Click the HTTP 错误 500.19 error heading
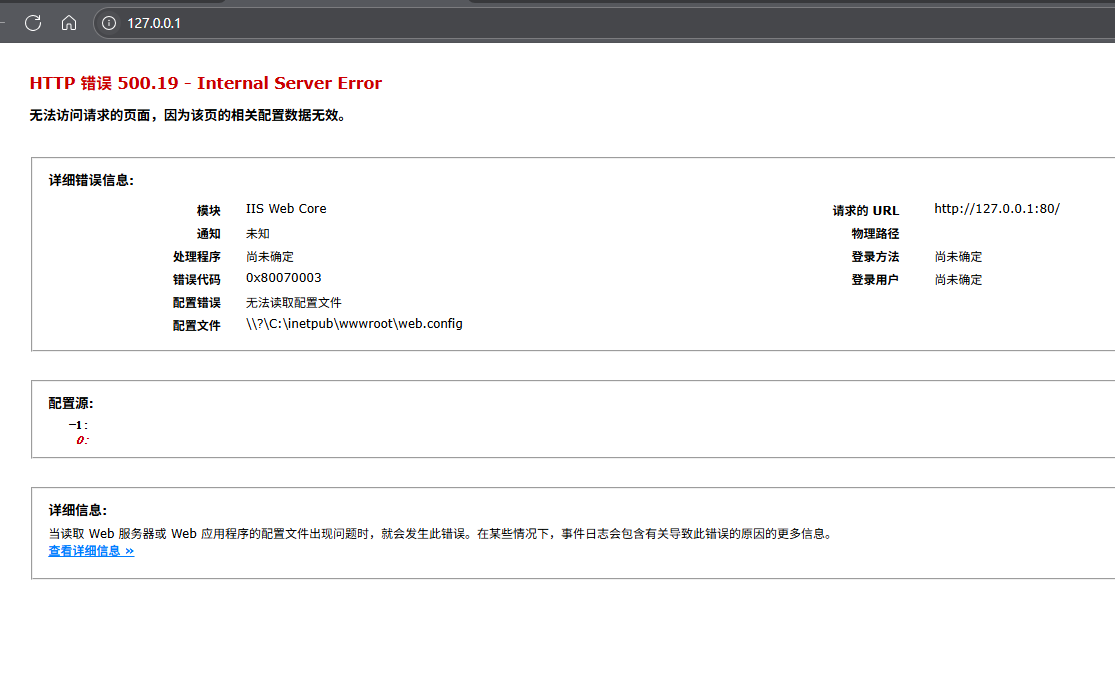Viewport: 1115px width, 683px height. (x=205, y=84)
